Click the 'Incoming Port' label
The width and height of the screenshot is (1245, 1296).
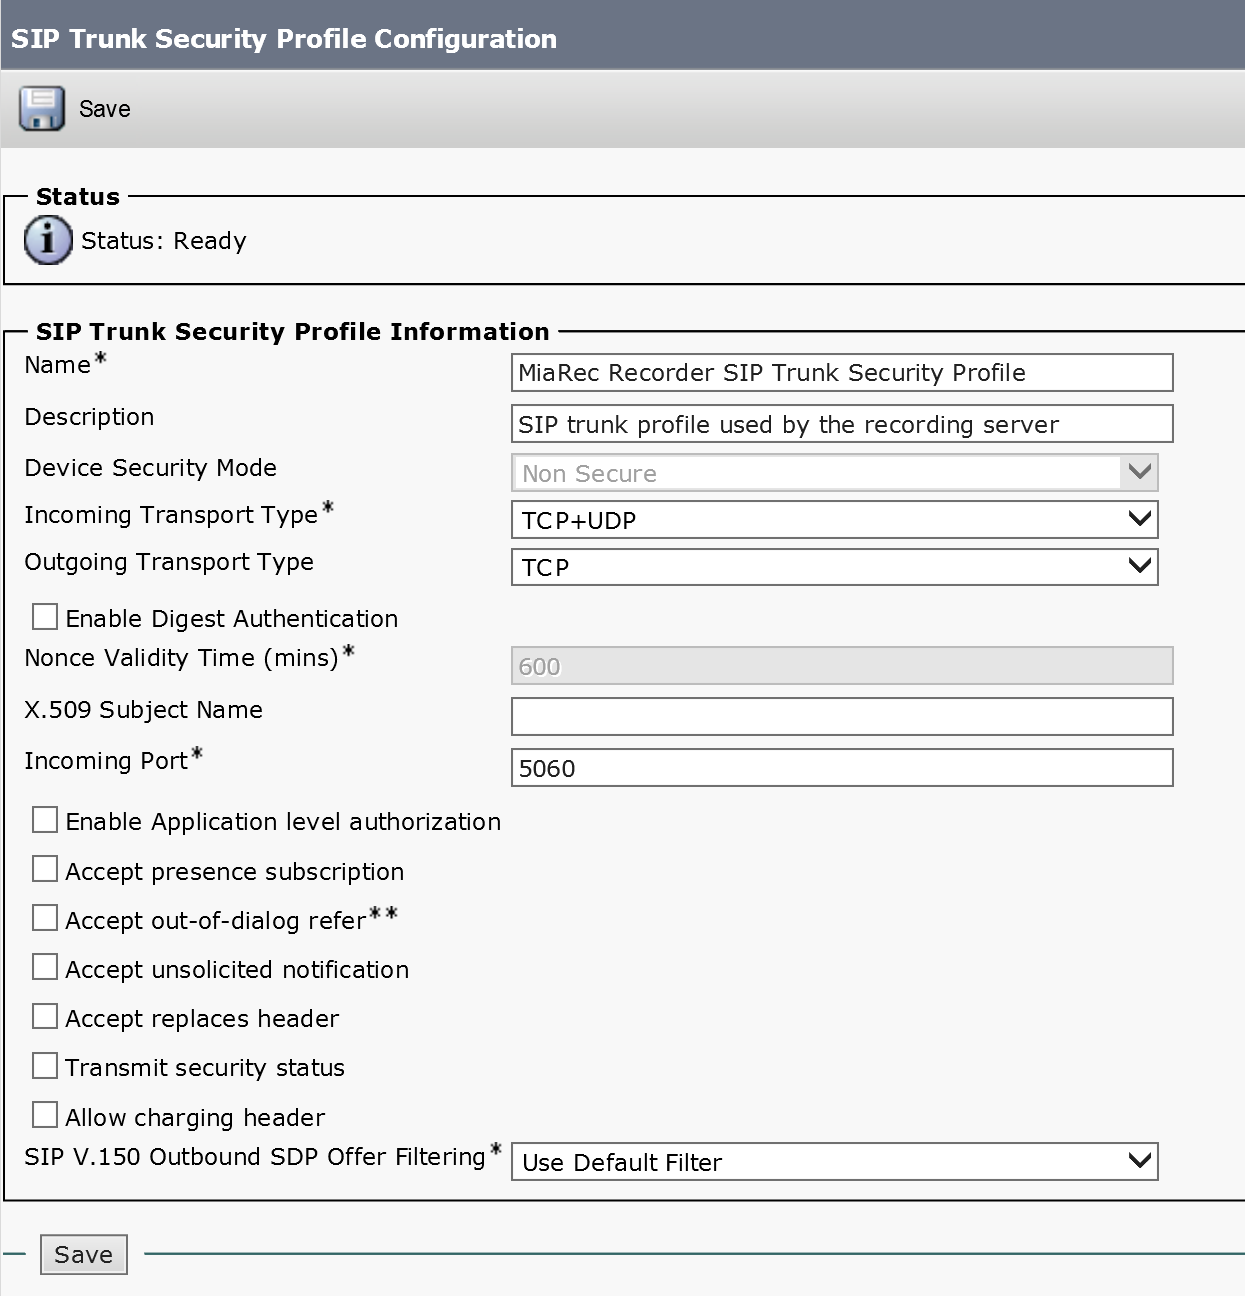point(106,761)
